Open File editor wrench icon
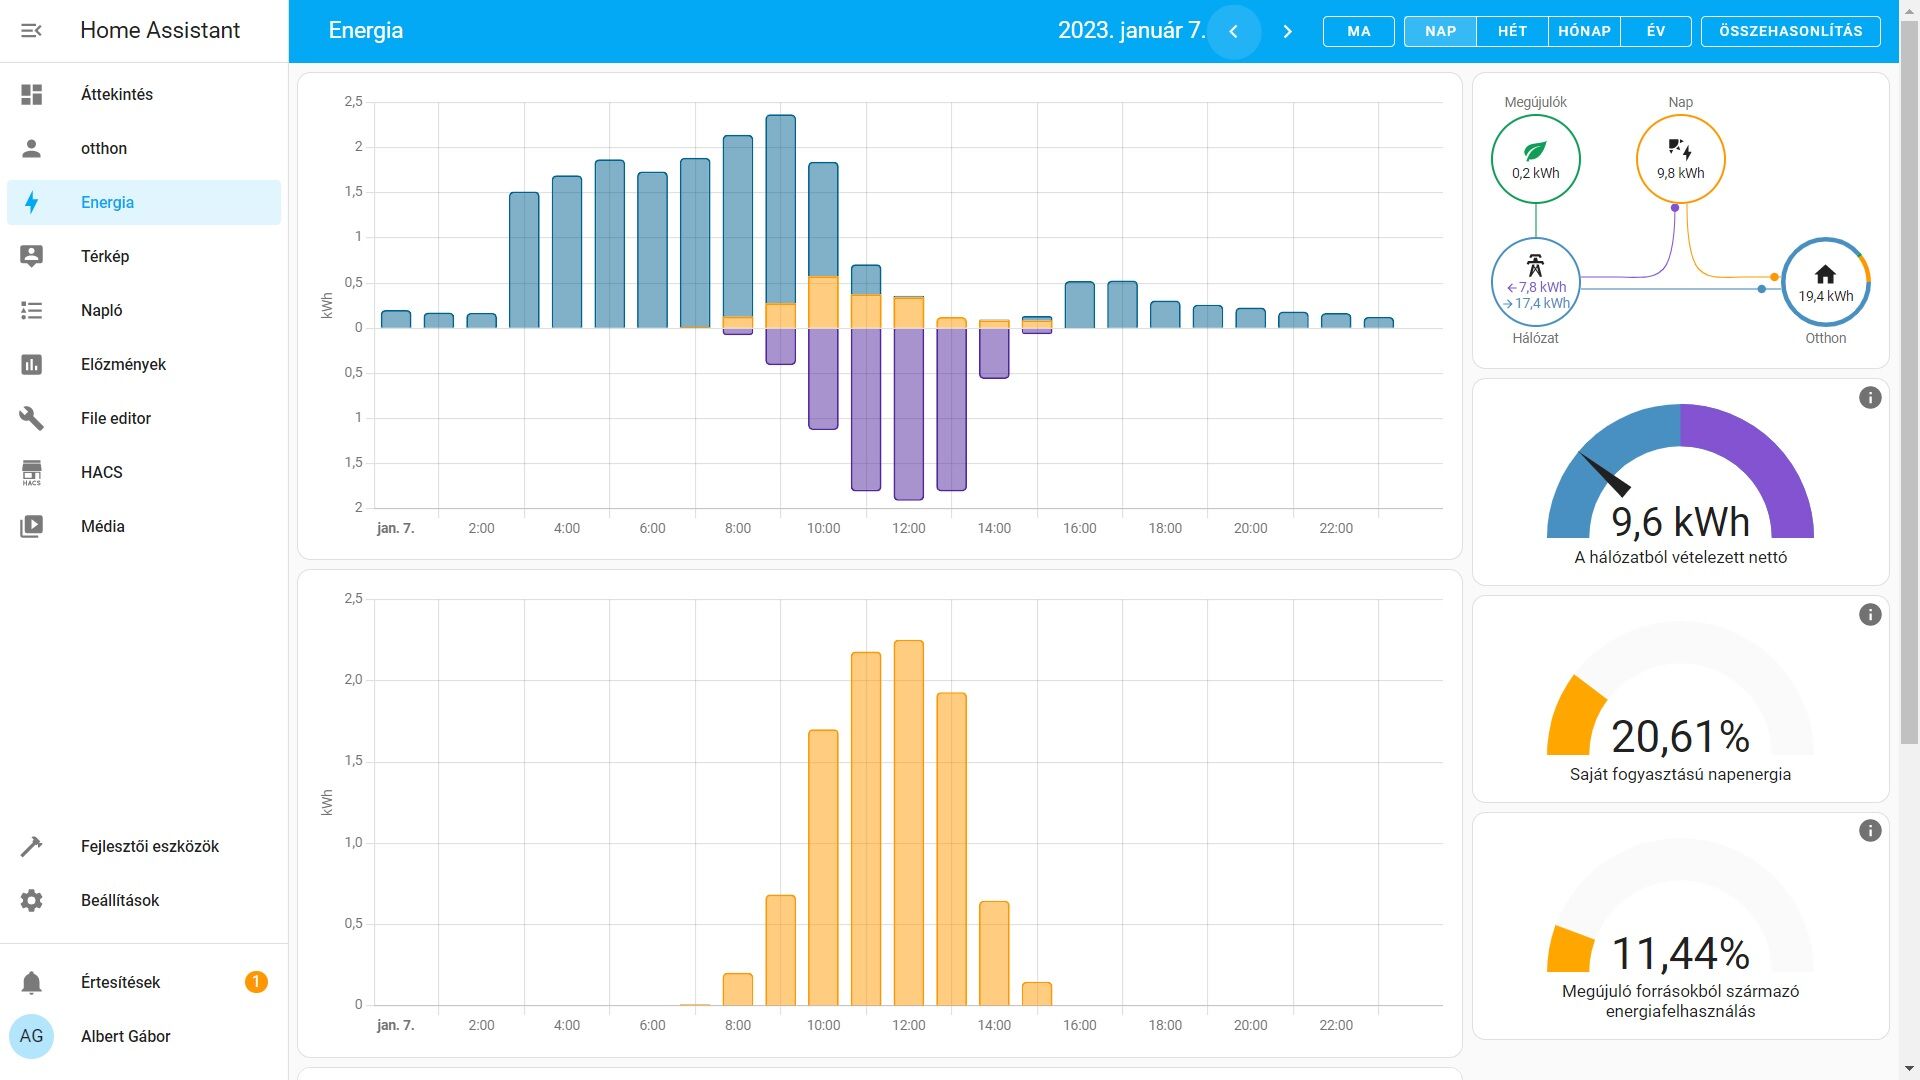Viewport: 1920px width, 1080px height. (31, 418)
